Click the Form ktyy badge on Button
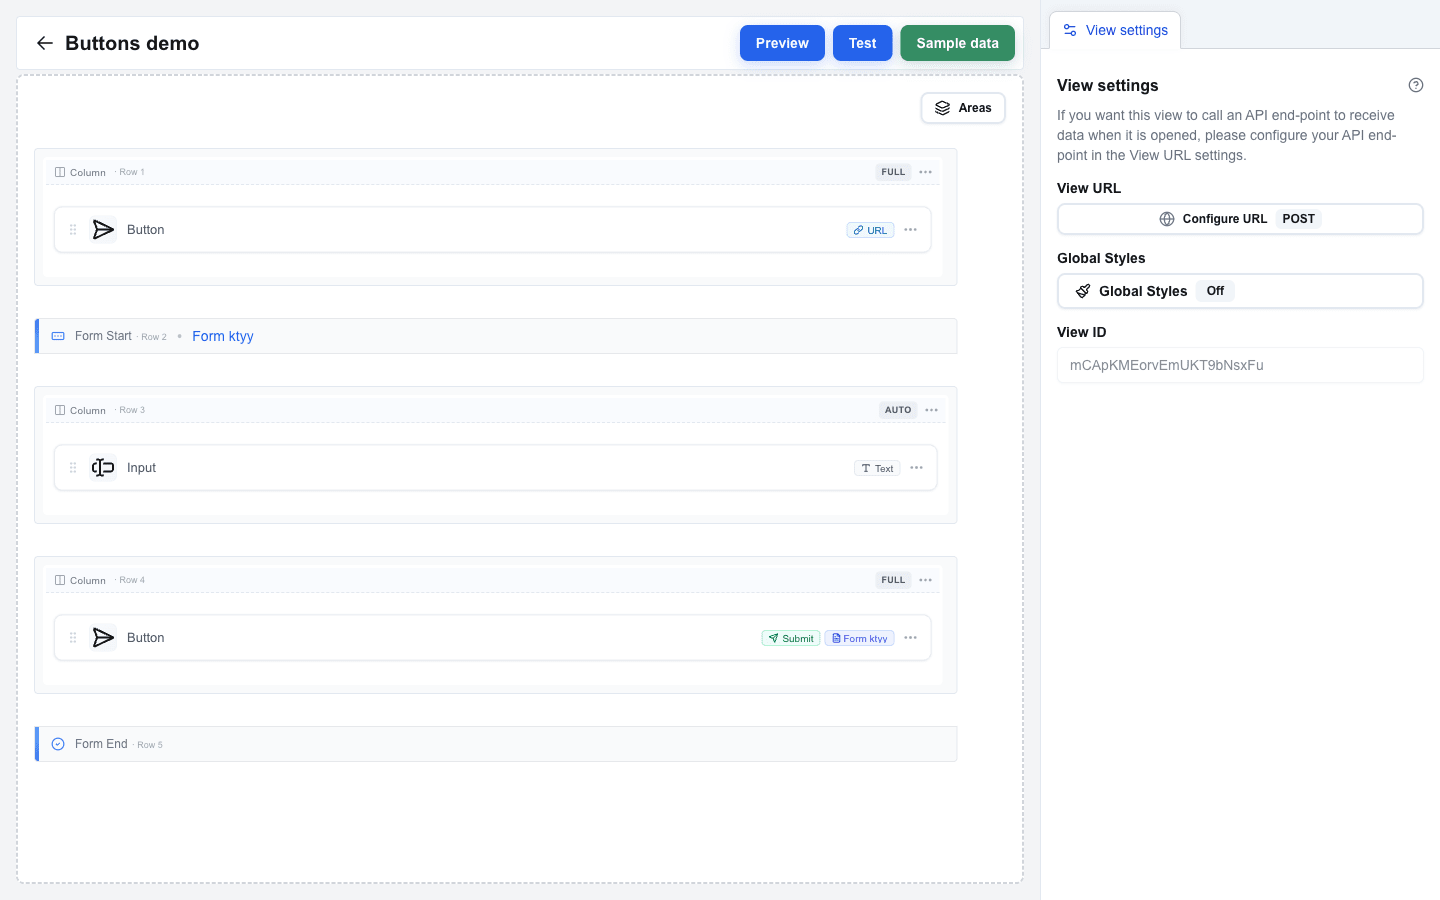The height and width of the screenshot is (900, 1440). pyautogui.click(x=859, y=638)
